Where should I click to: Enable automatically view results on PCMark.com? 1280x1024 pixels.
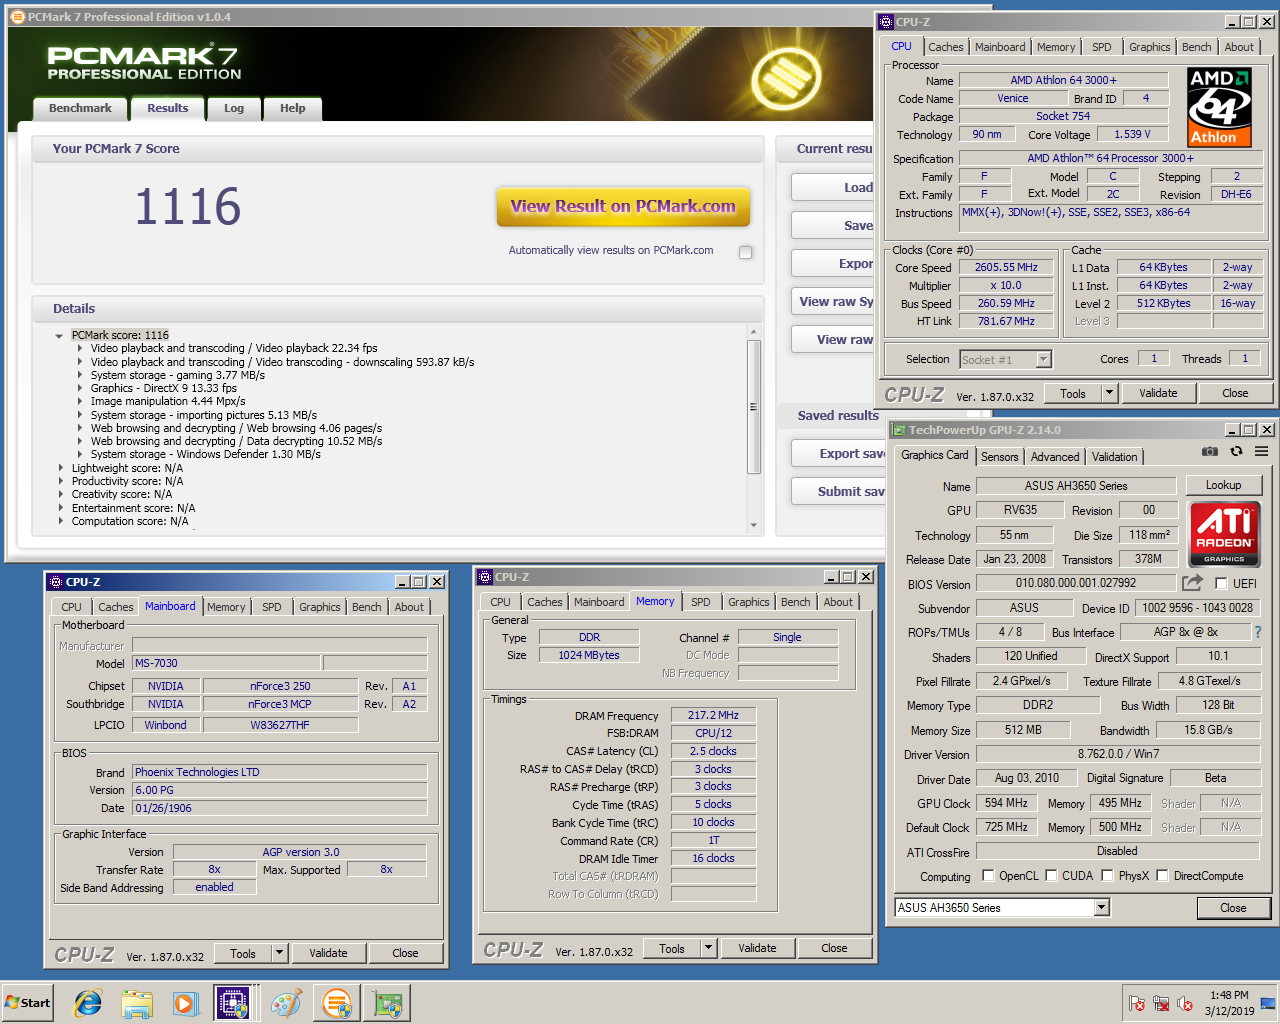click(745, 252)
